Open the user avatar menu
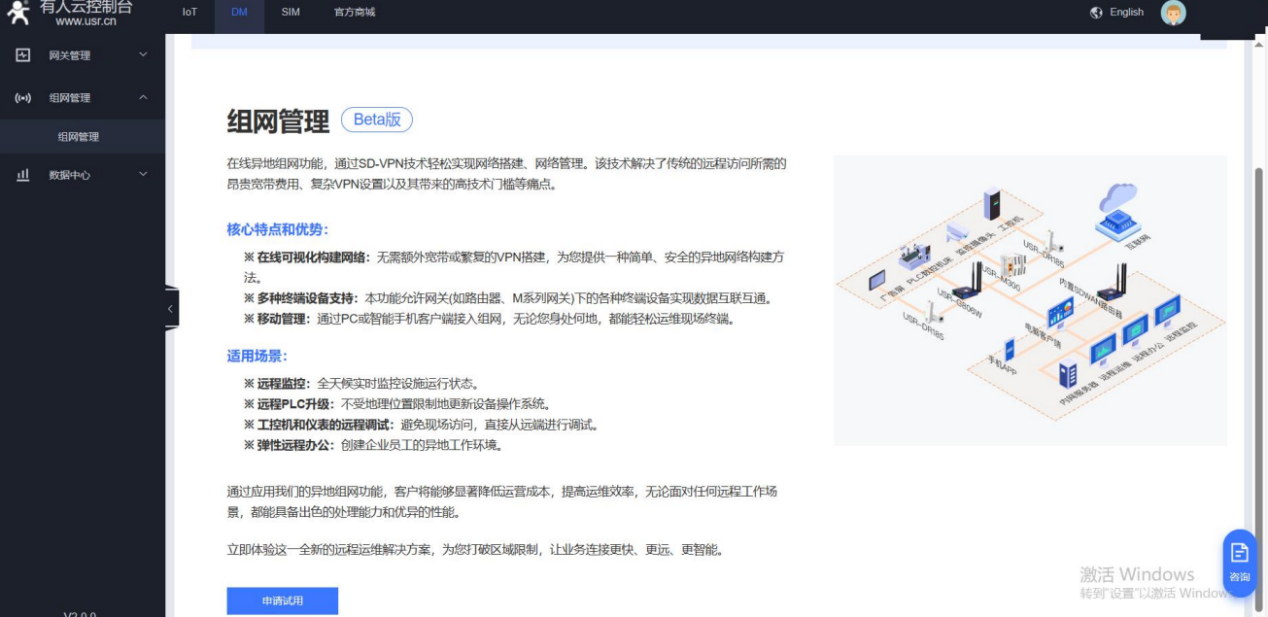The image size is (1268, 617). click(x=1173, y=13)
